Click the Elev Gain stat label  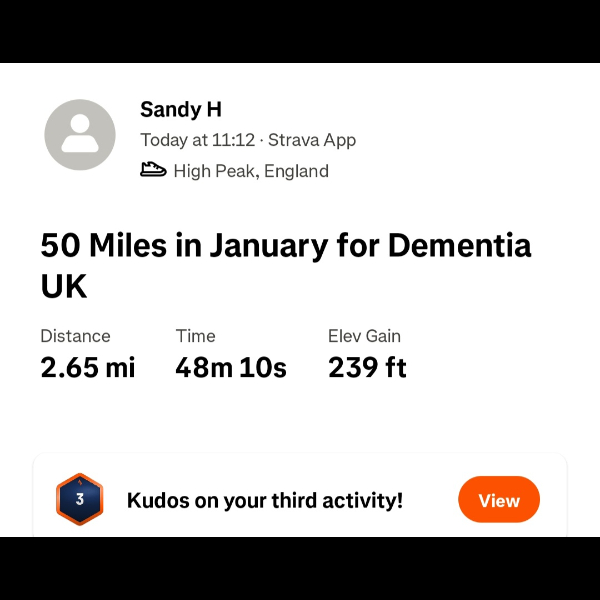pyautogui.click(x=364, y=336)
